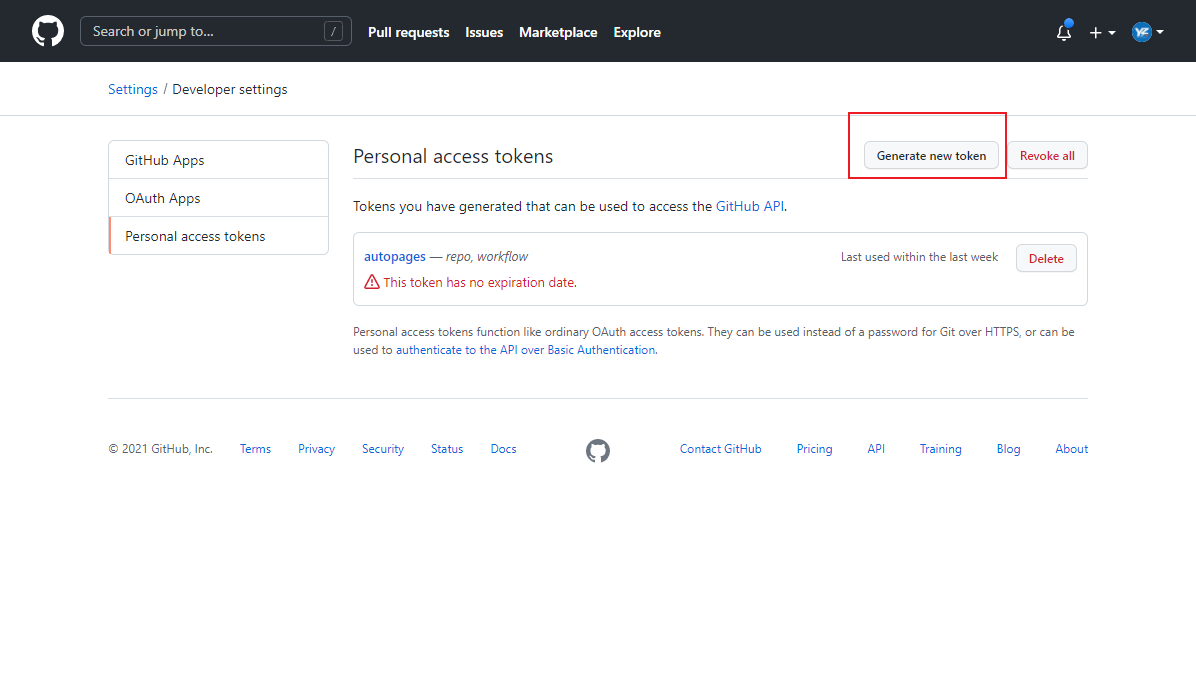Click Generate new token button
Viewport: 1196px width, 694px height.
point(931,156)
